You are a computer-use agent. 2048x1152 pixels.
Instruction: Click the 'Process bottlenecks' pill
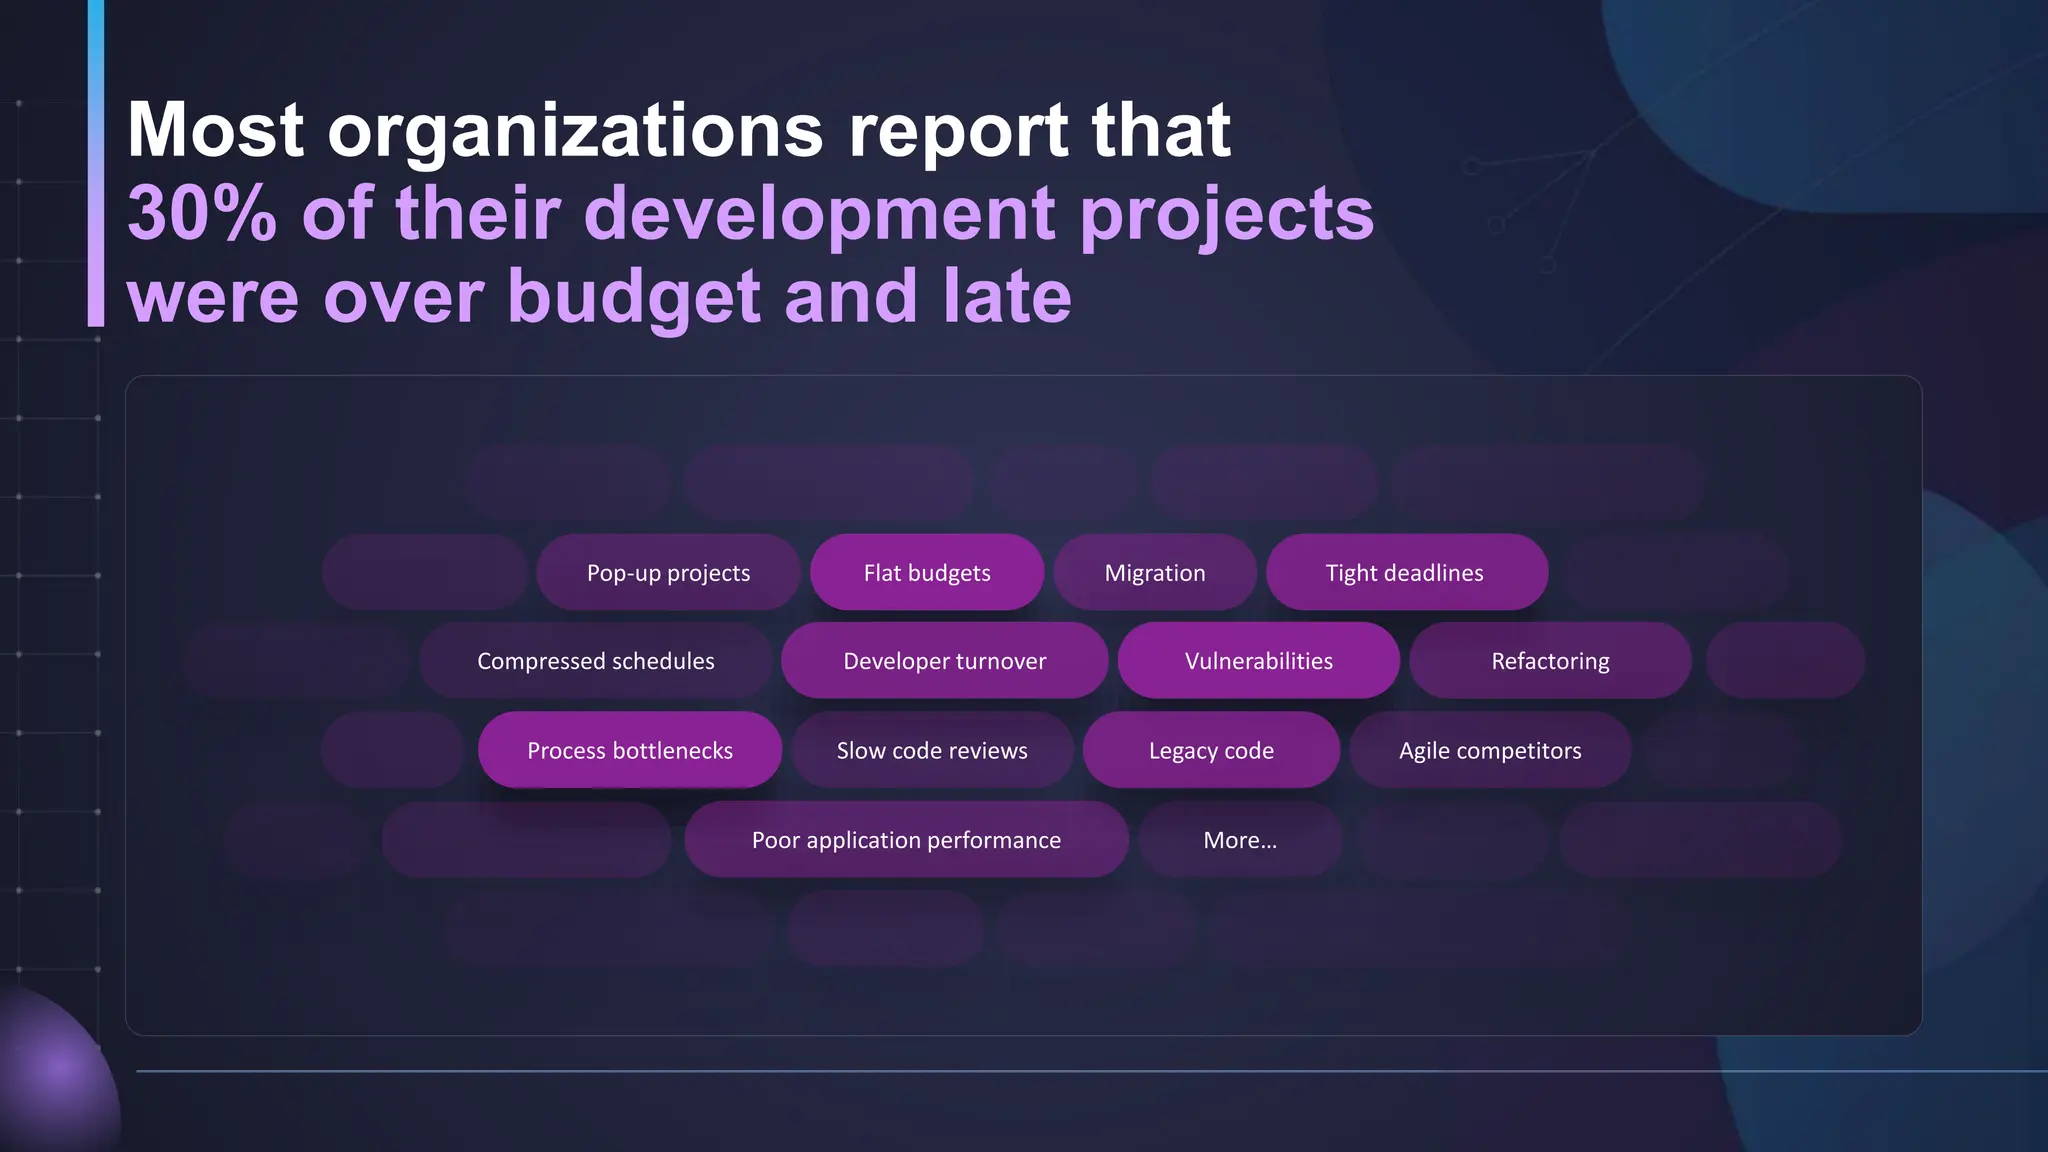[630, 750]
